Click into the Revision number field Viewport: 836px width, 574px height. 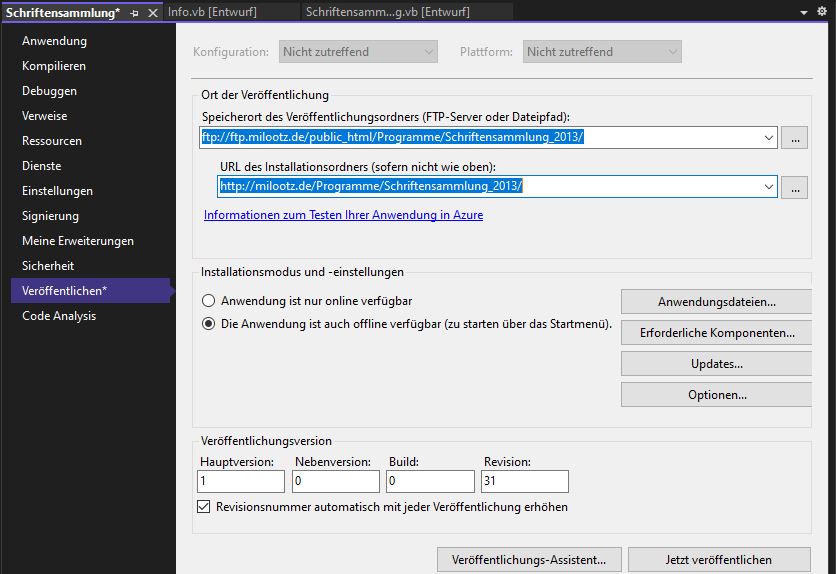pyautogui.click(x=524, y=482)
